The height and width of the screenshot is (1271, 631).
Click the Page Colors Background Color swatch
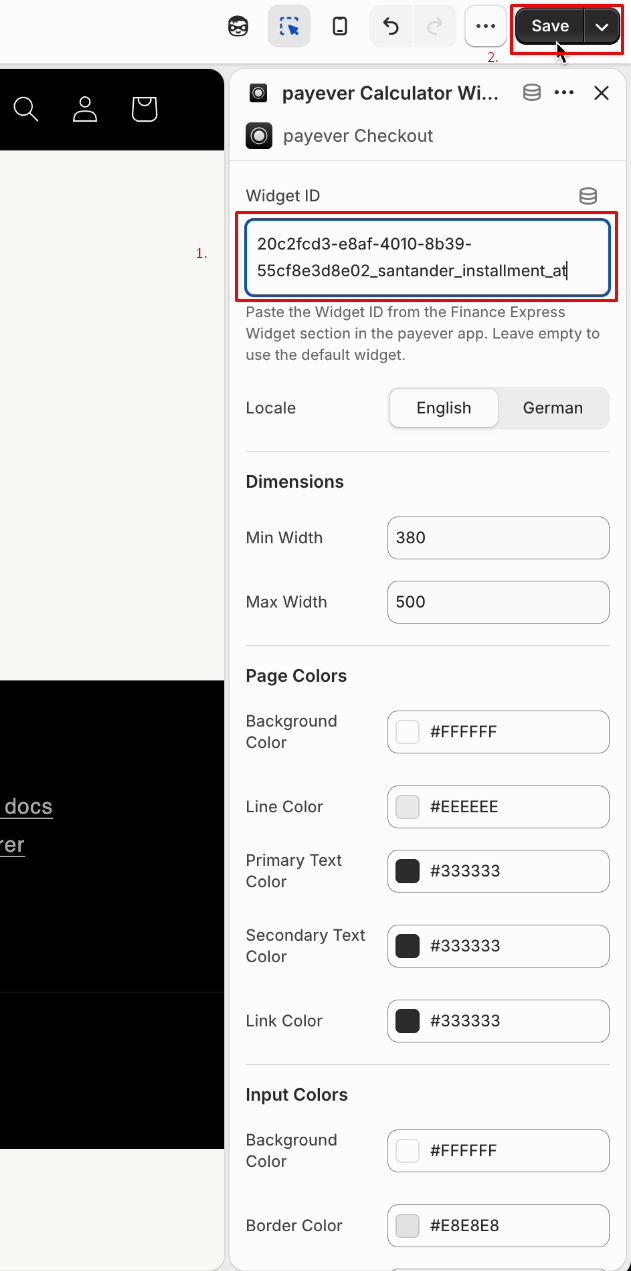(407, 732)
